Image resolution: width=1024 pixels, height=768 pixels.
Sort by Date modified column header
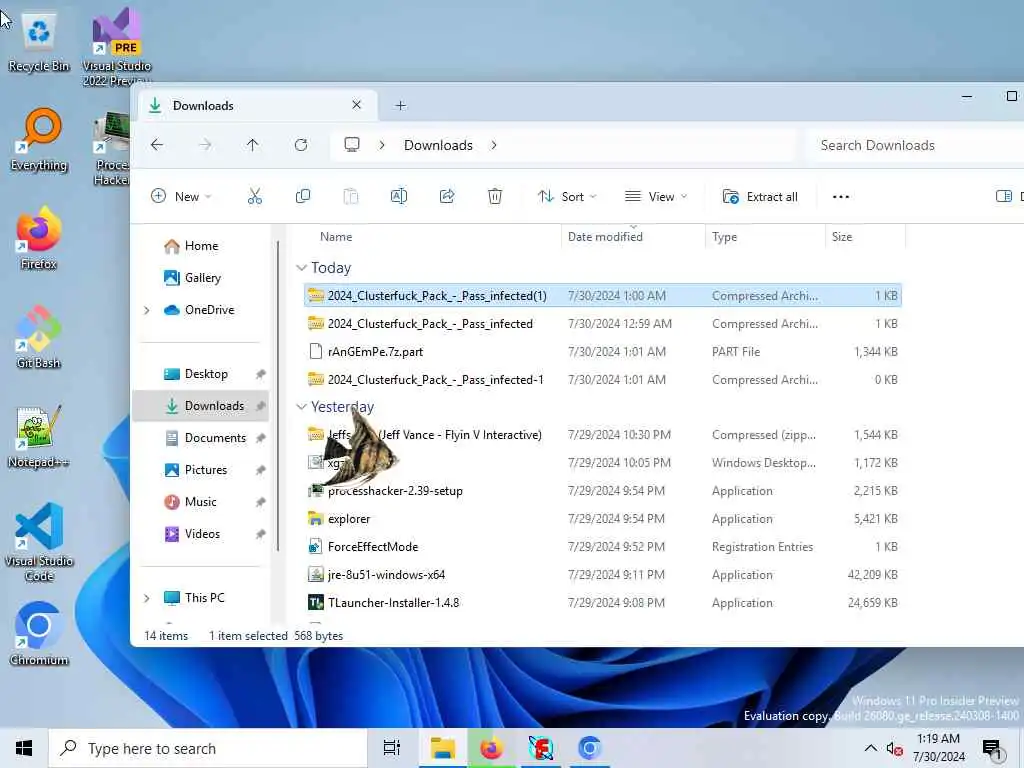(x=605, y=236)
